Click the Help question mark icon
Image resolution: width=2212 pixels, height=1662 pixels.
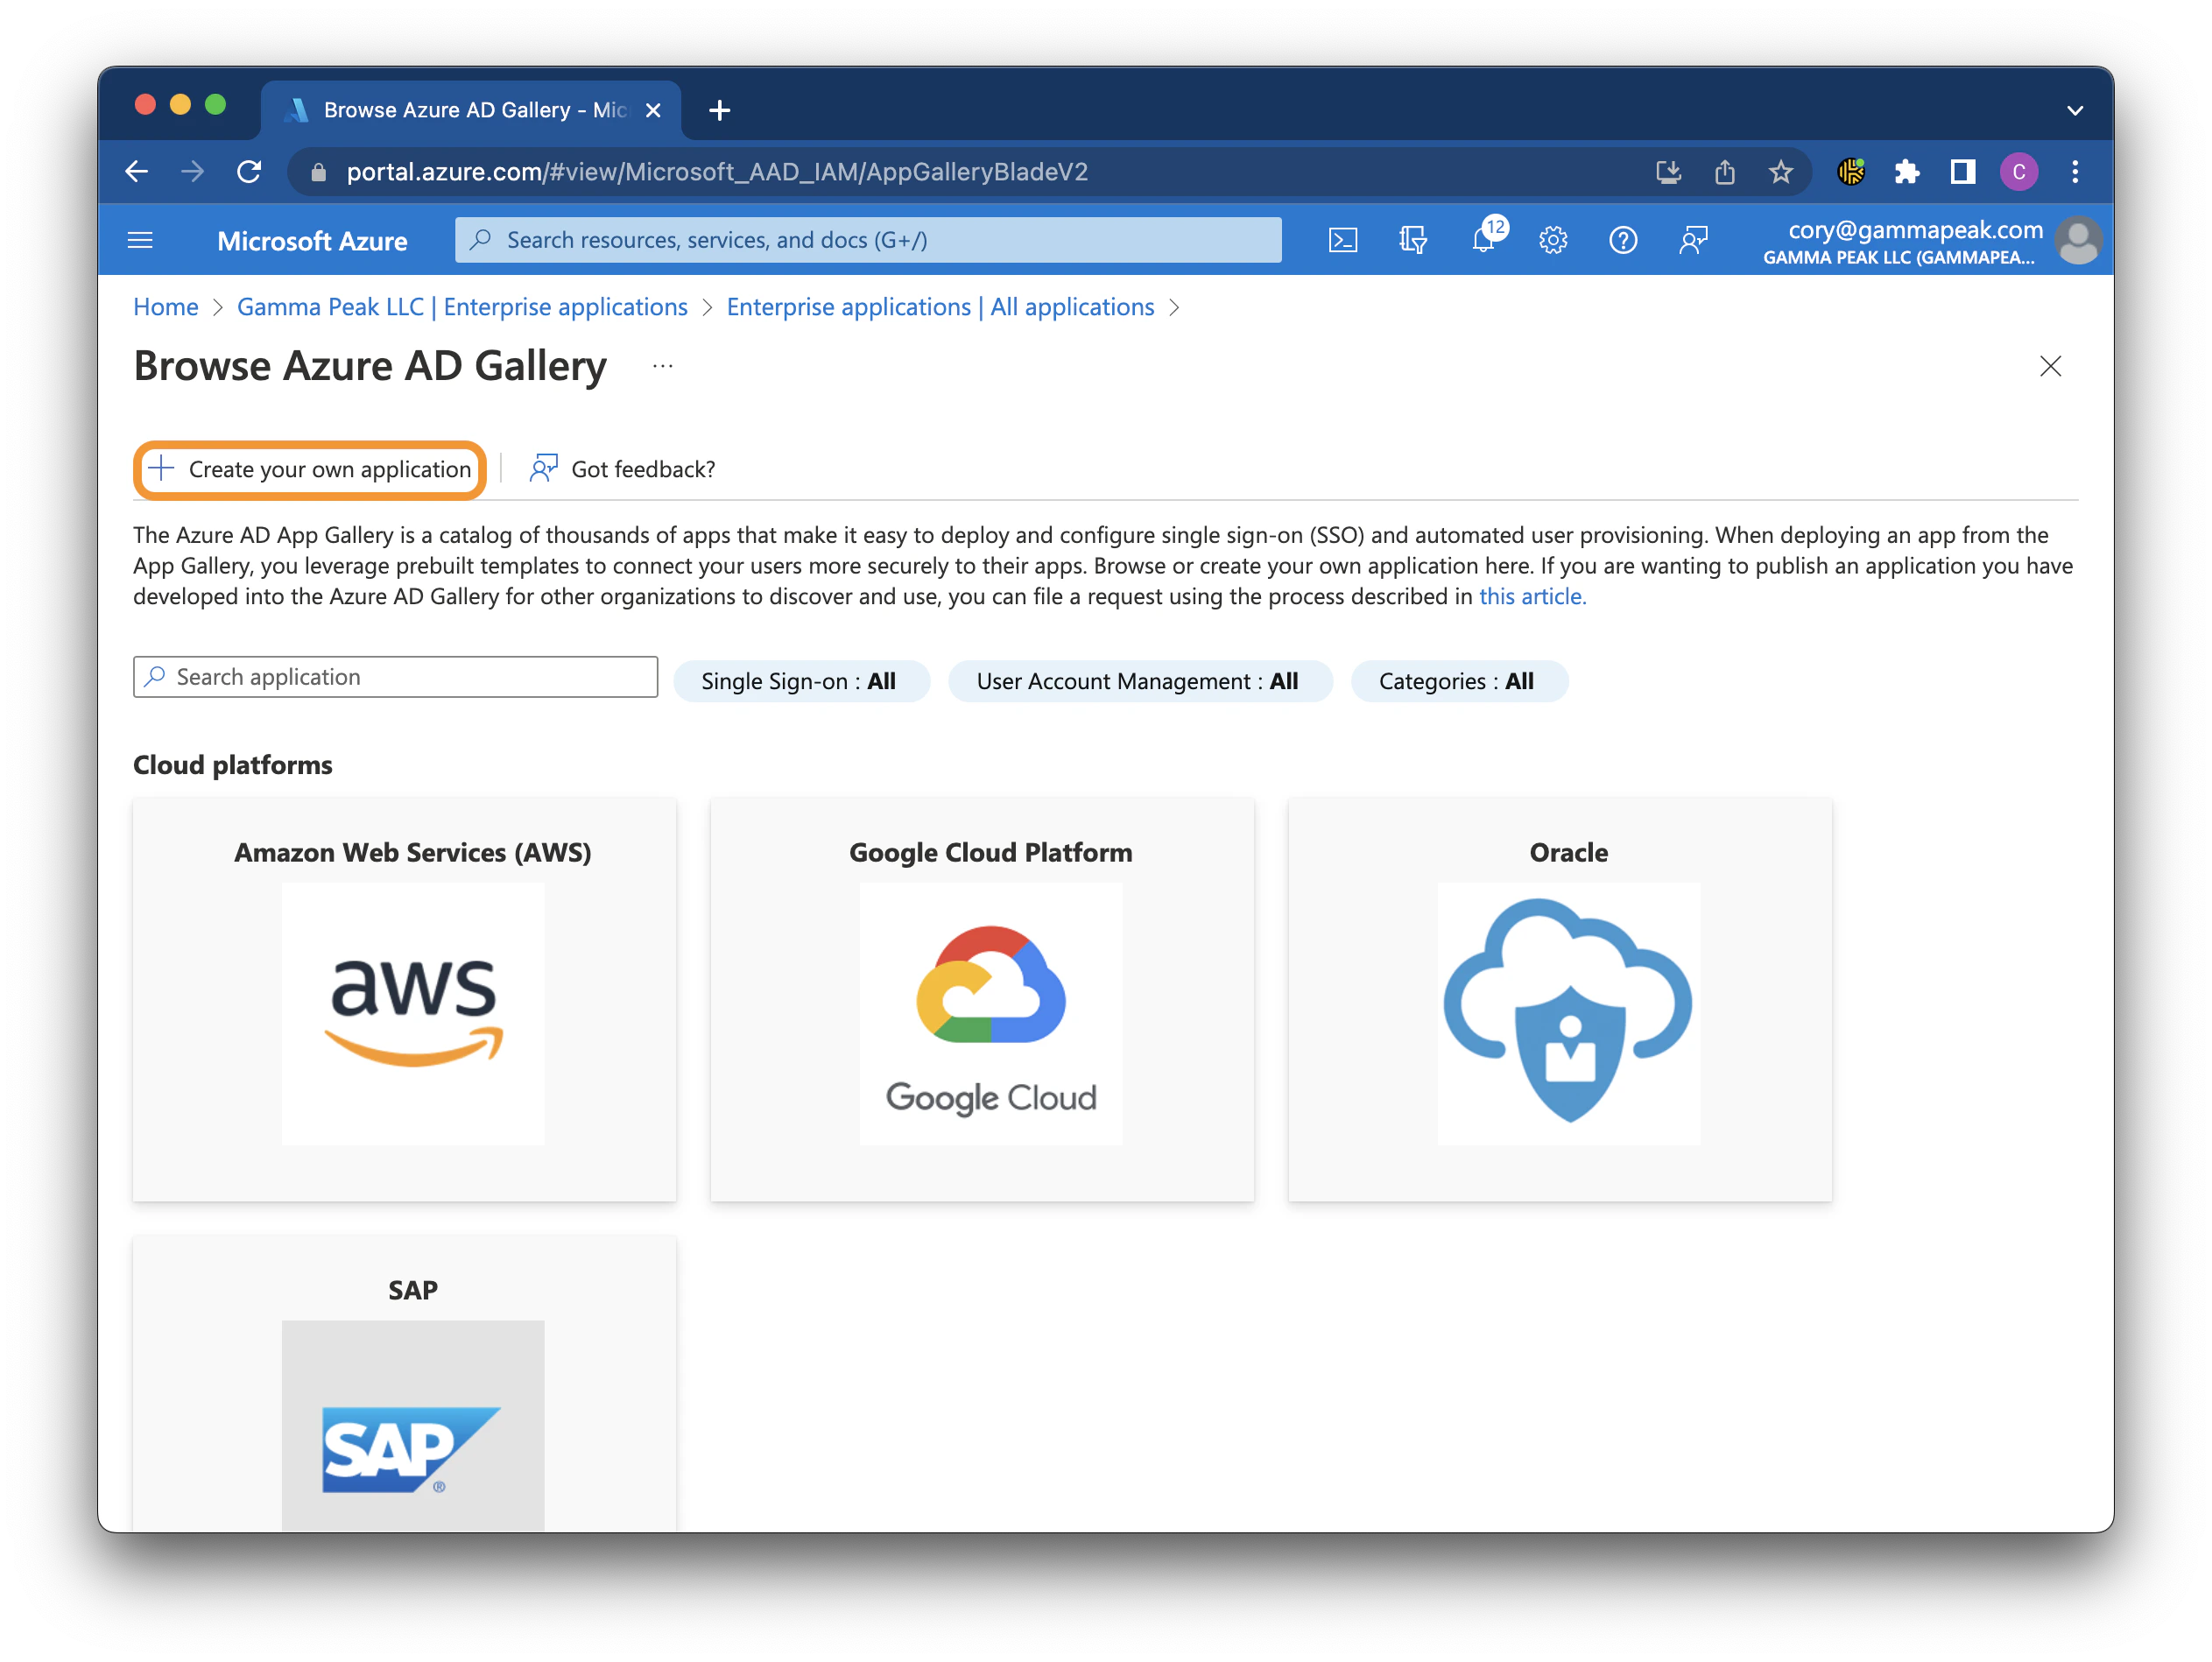[x=1622, y=240]
